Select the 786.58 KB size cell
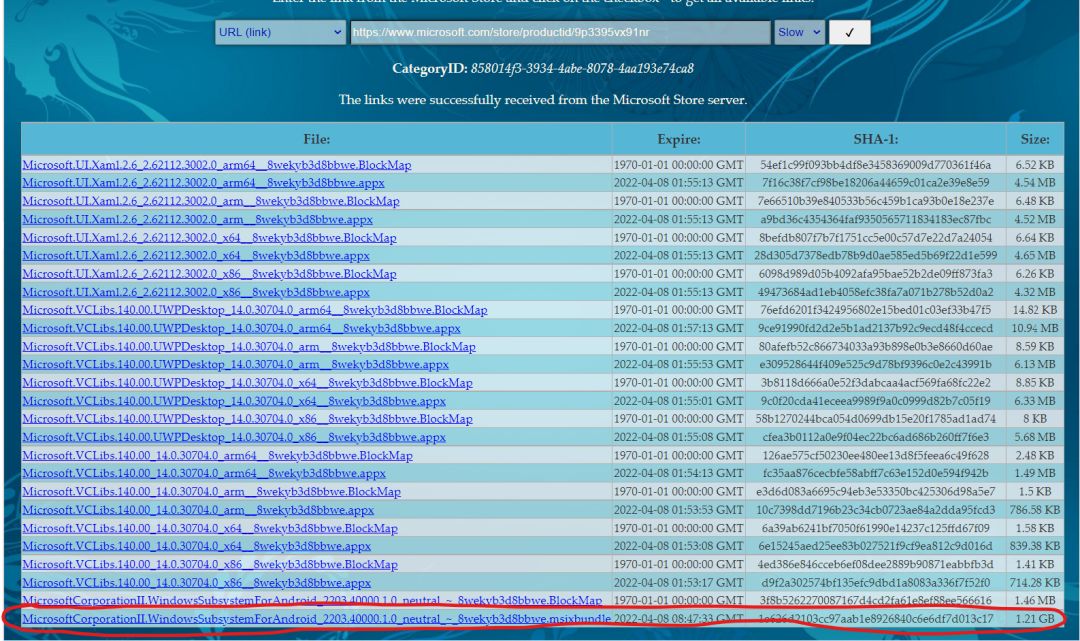 1035,510
